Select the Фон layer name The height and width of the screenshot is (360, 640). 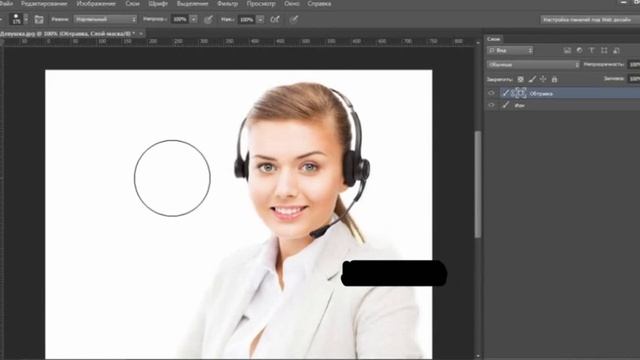[520, 105]
